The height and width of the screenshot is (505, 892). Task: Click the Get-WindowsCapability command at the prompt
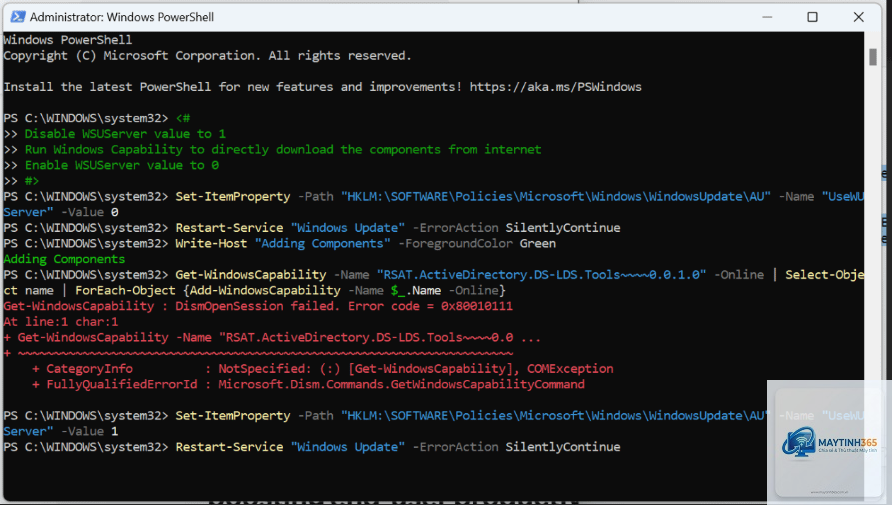click(251, 275)
